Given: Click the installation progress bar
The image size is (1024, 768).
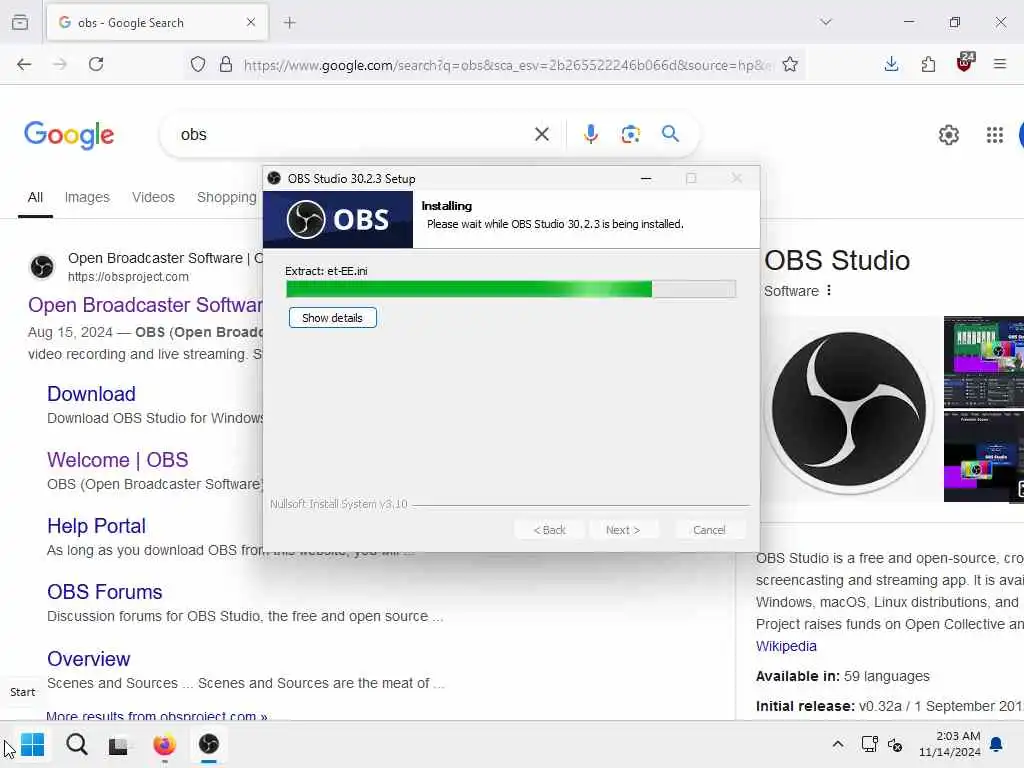Looking at the screenshot, I should [x=511, y=289].
